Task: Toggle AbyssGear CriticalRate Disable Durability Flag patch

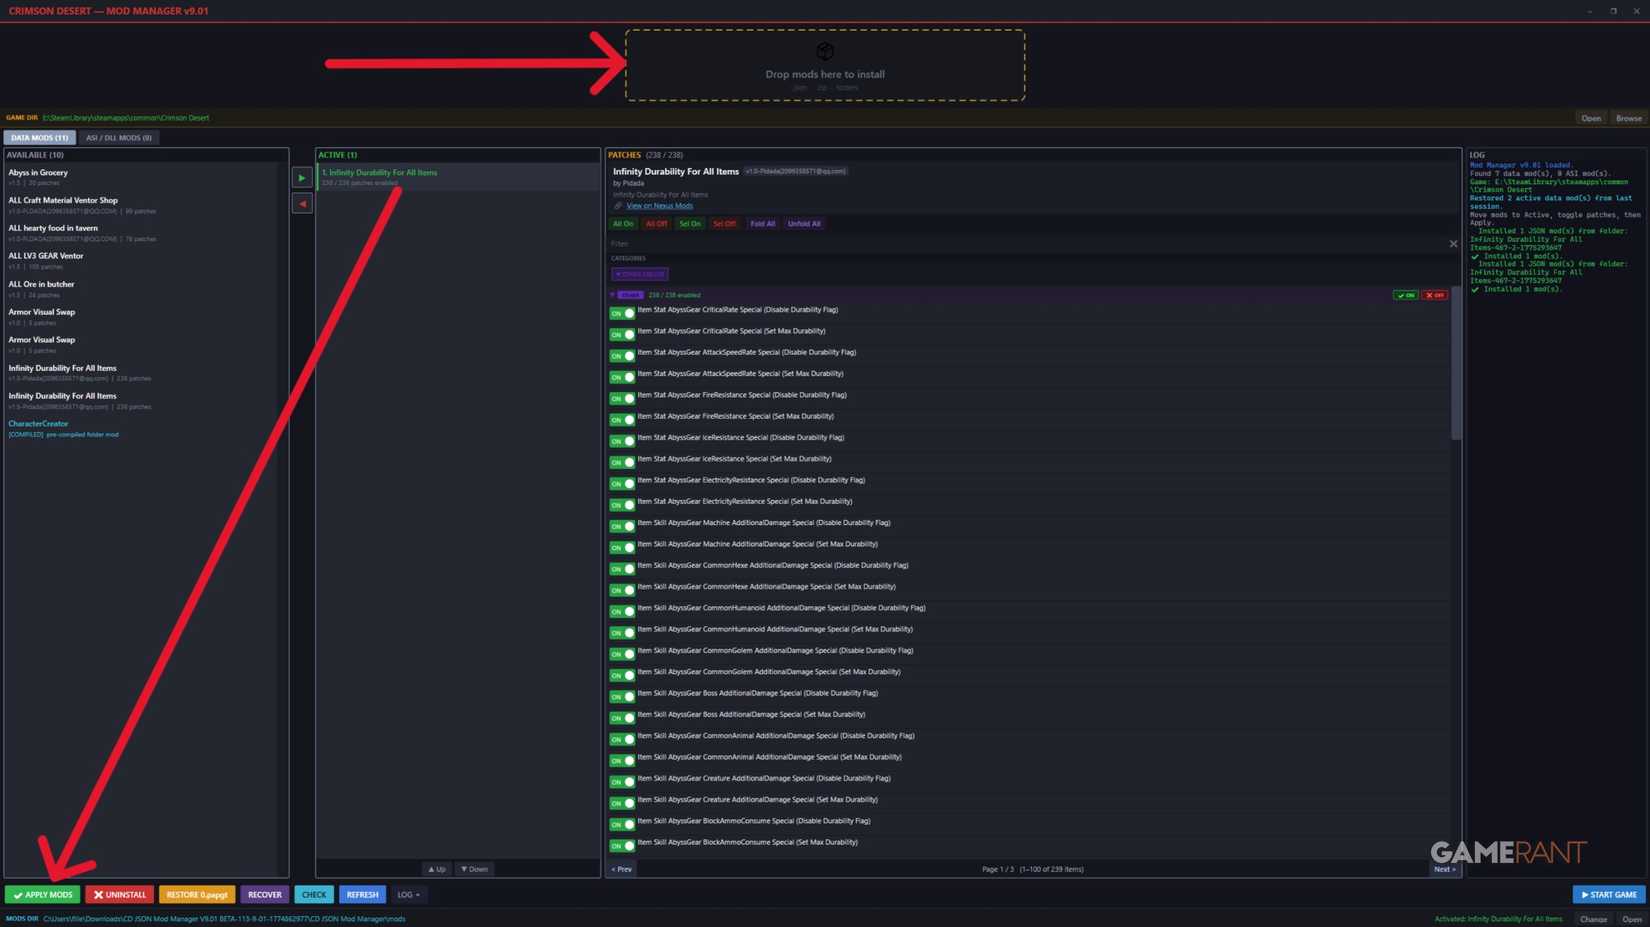Action: click(x=622, y=313)
